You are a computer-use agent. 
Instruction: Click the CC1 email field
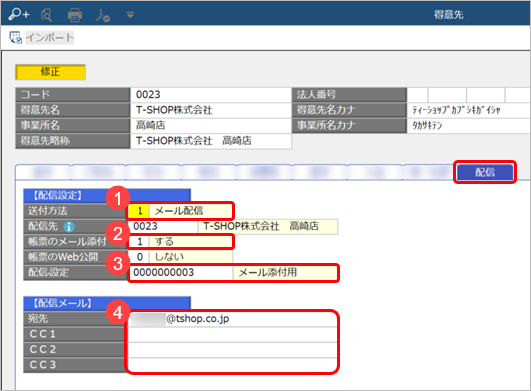click(232, 334)
